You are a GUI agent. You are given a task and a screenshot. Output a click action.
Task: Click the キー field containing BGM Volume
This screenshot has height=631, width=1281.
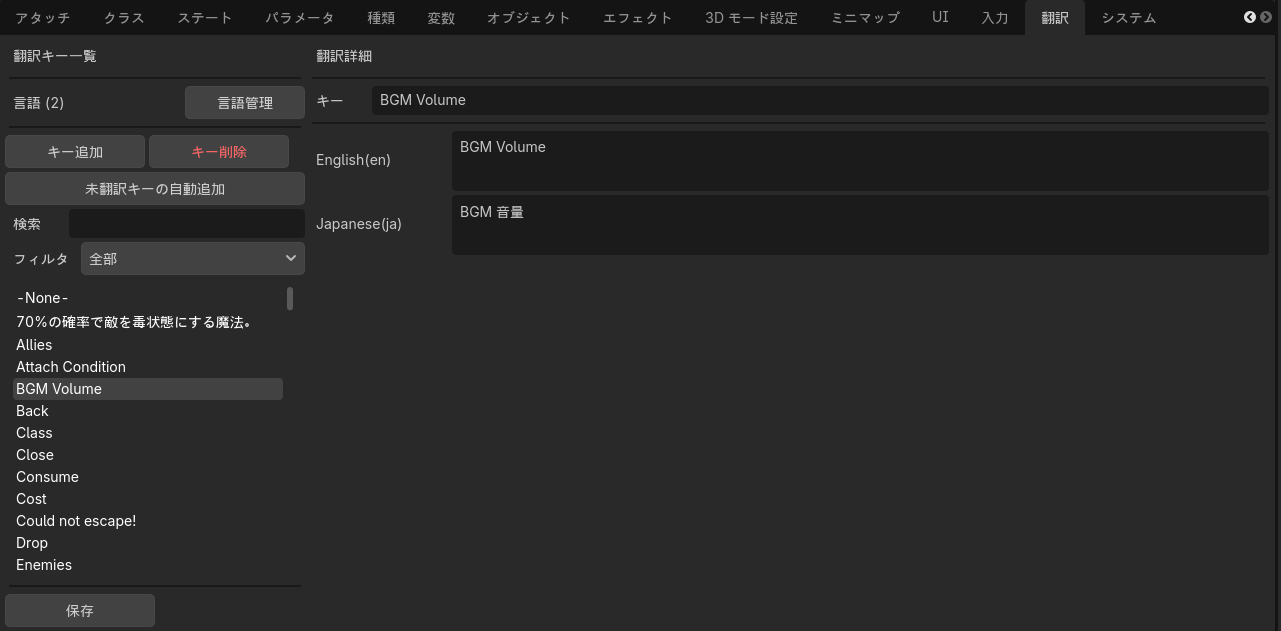[x=820, y=100]
